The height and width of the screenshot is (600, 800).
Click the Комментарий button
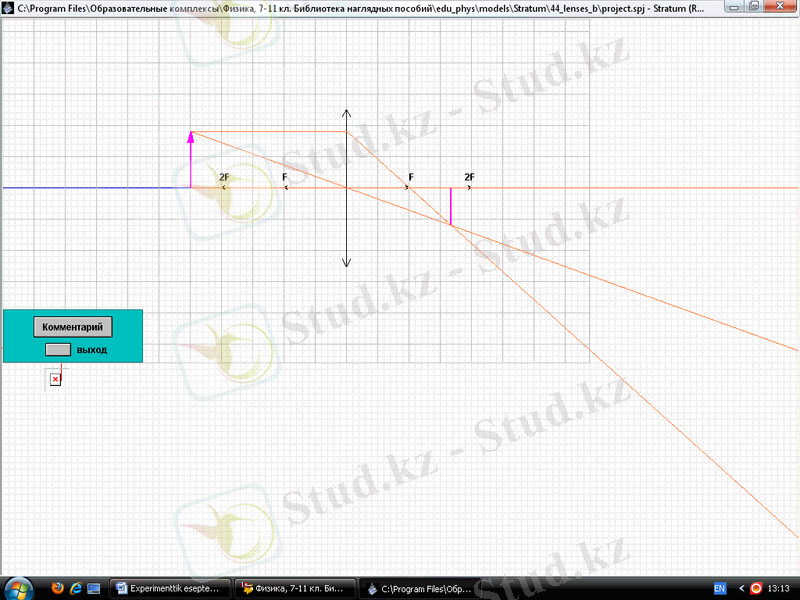(73, 327)
